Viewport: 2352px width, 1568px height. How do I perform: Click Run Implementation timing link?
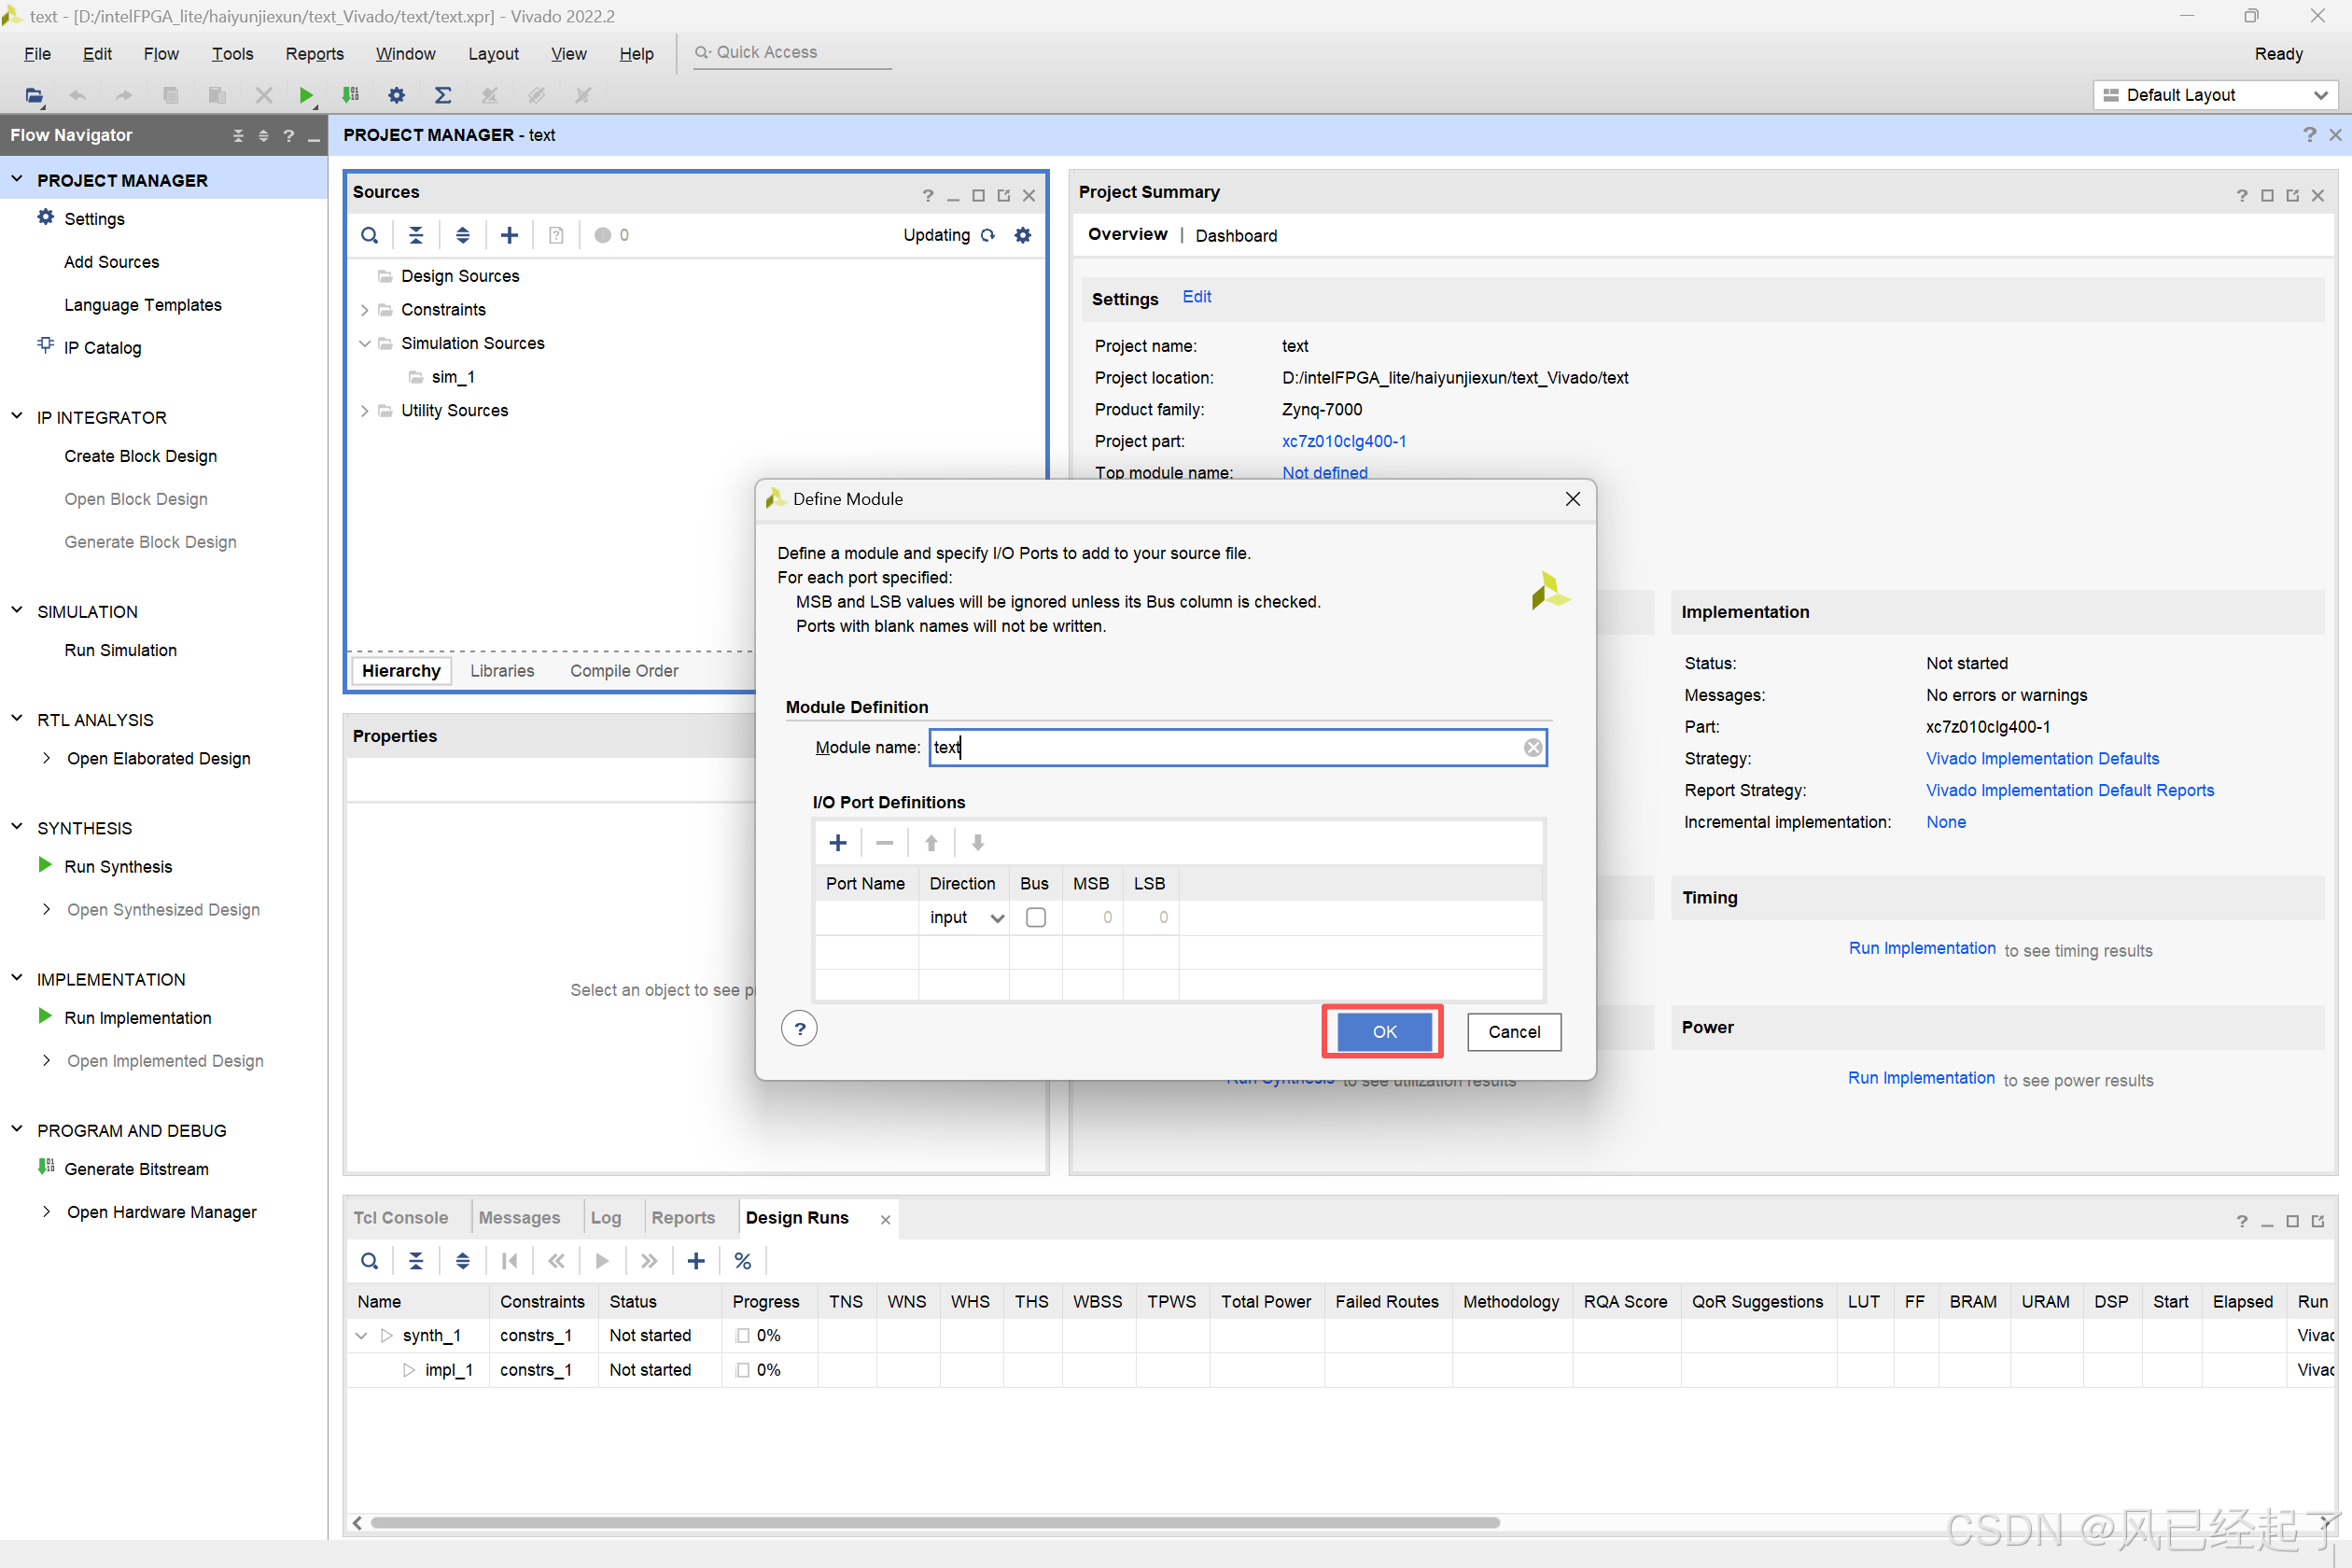click(1922, 948)
